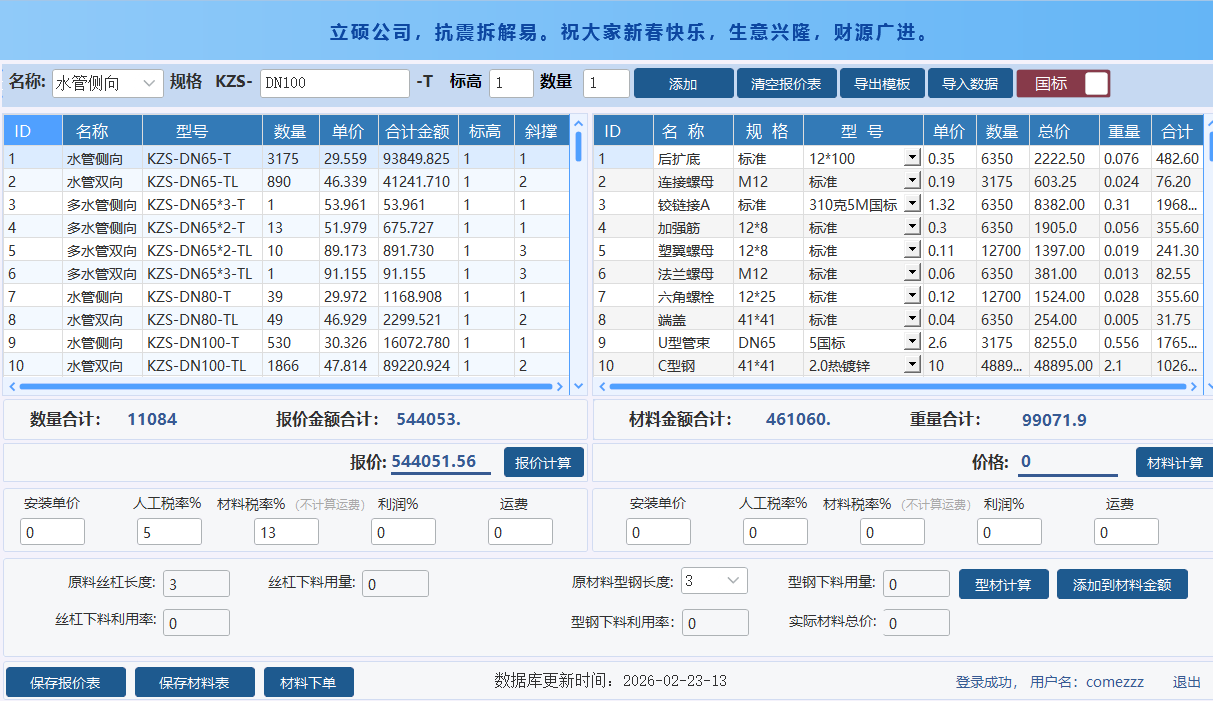This screenshot has width=1213, height=701.
Task: Open the 名称 dropdown showing 水管侧向
Action: tap(108, 83)
